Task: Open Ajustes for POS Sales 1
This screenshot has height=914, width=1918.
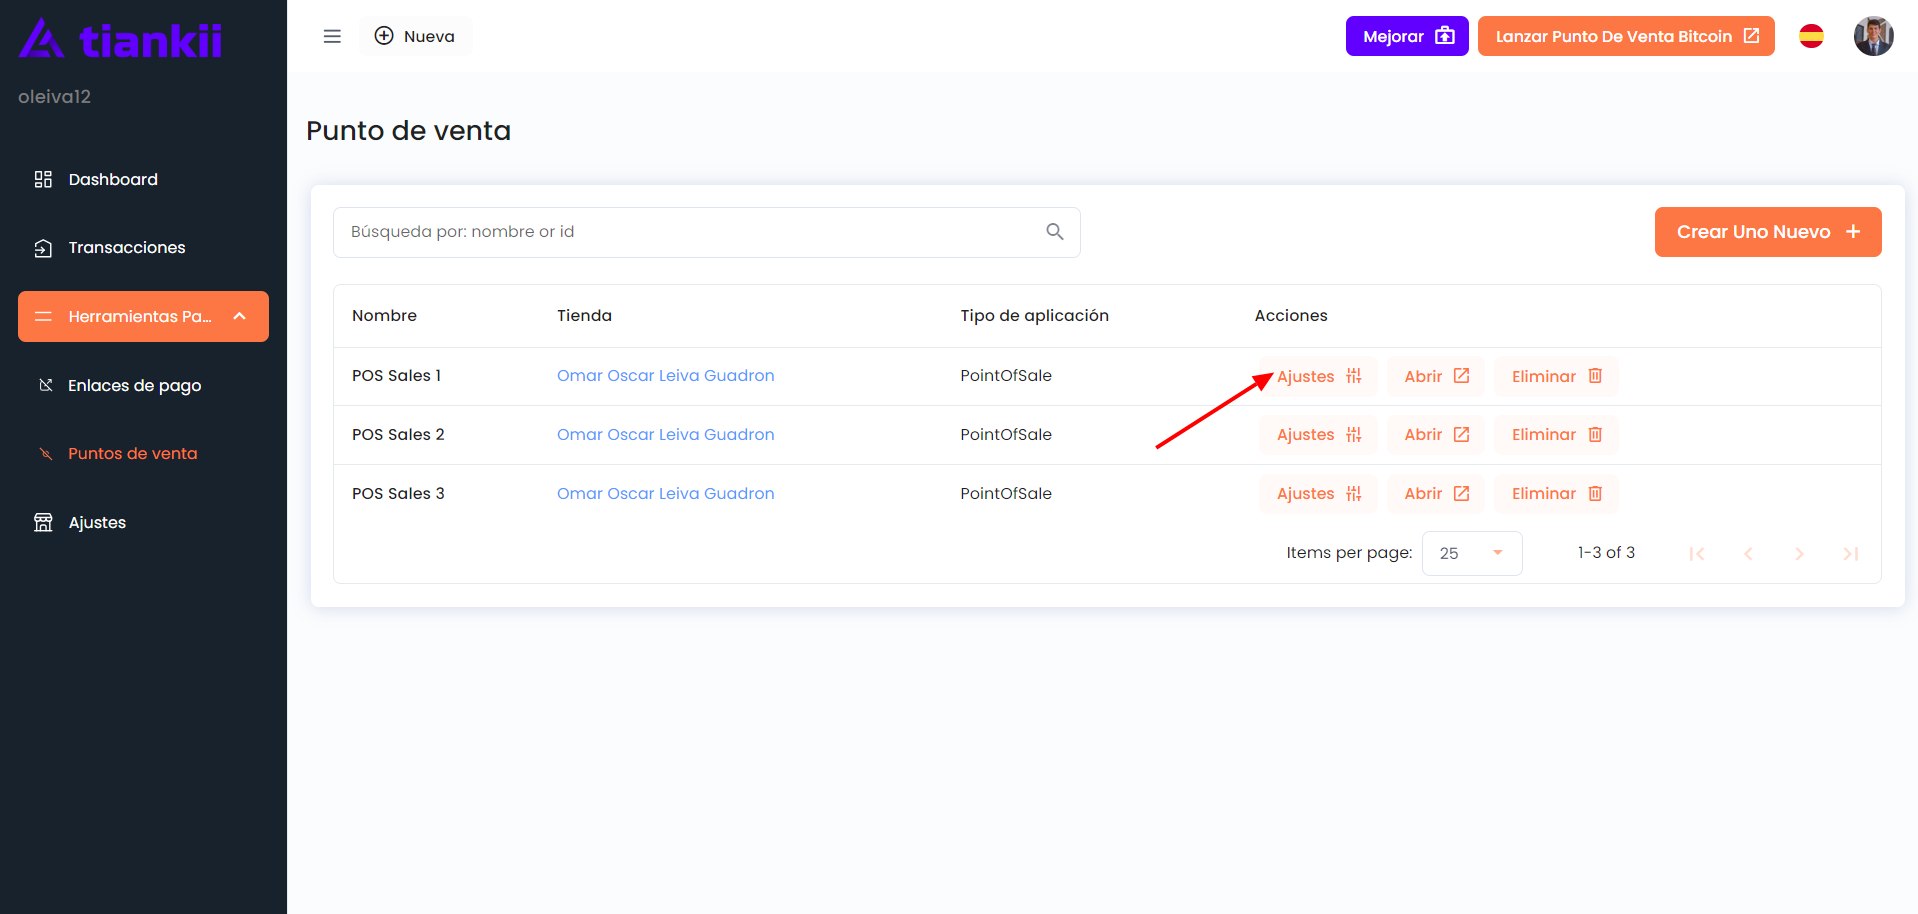Action: coord(1319,376)
